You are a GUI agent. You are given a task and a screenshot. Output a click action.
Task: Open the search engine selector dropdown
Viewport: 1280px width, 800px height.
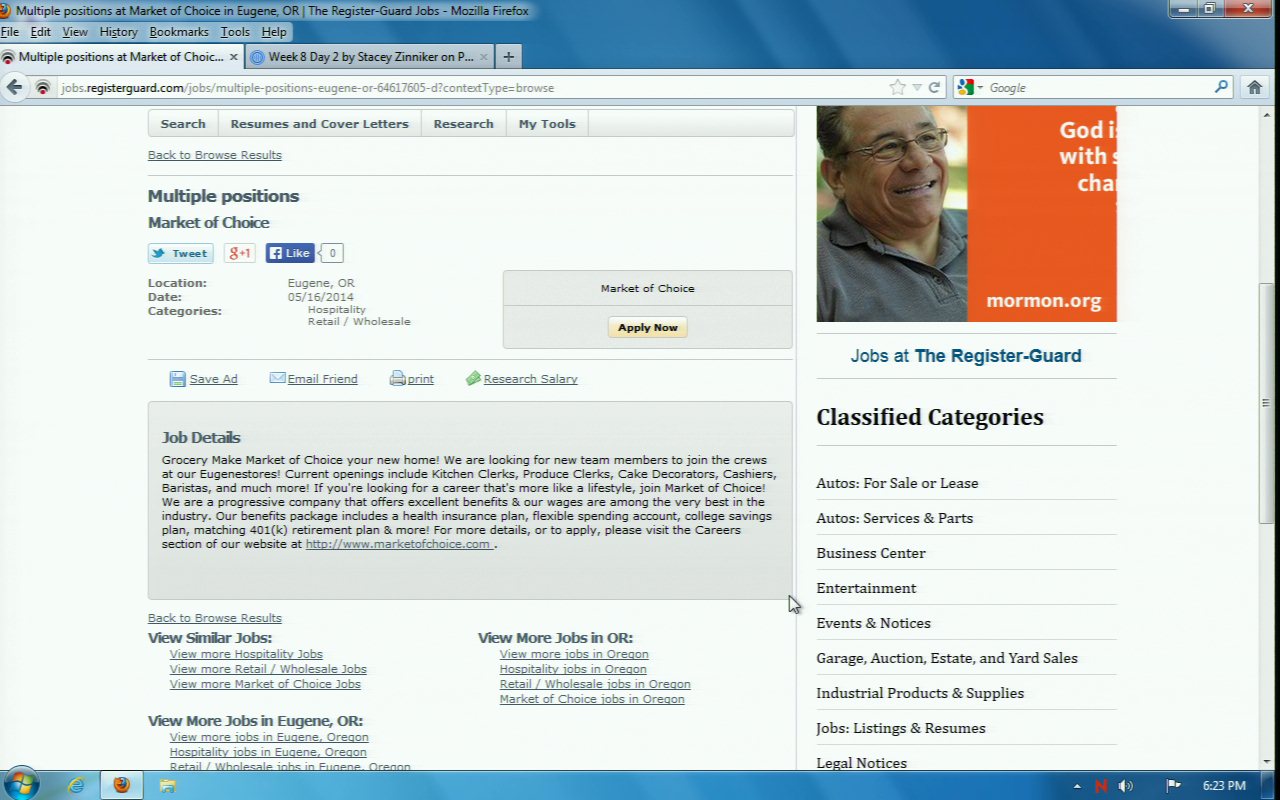pyautogui.click(x=970, y=87)
